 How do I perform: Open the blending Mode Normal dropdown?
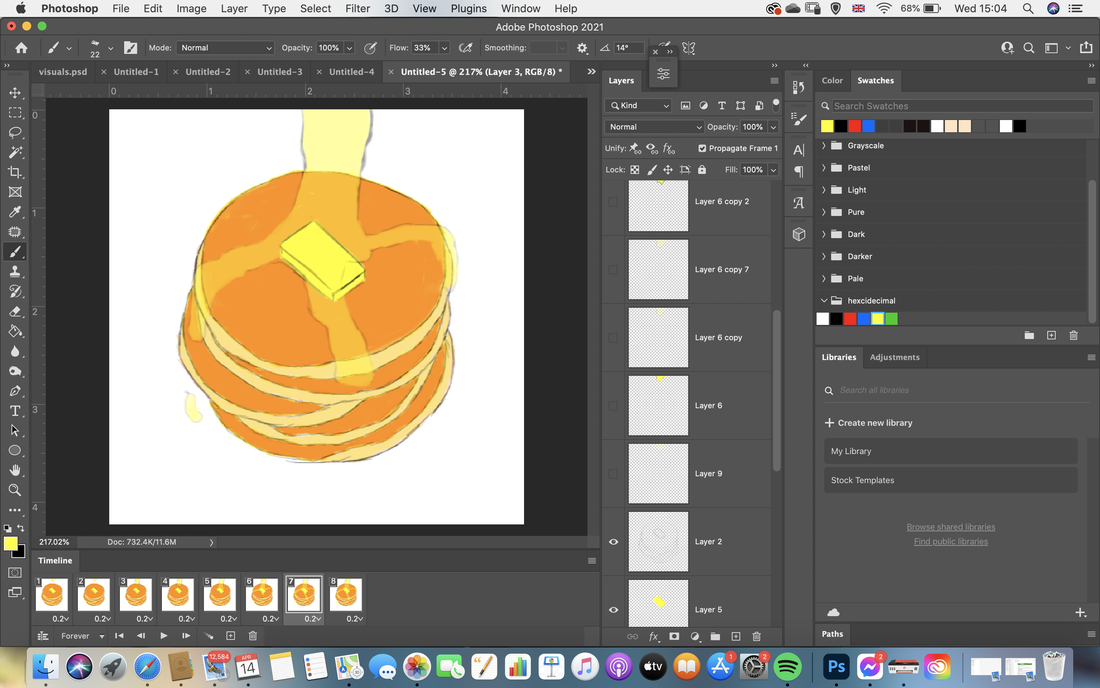coord(225,48)
